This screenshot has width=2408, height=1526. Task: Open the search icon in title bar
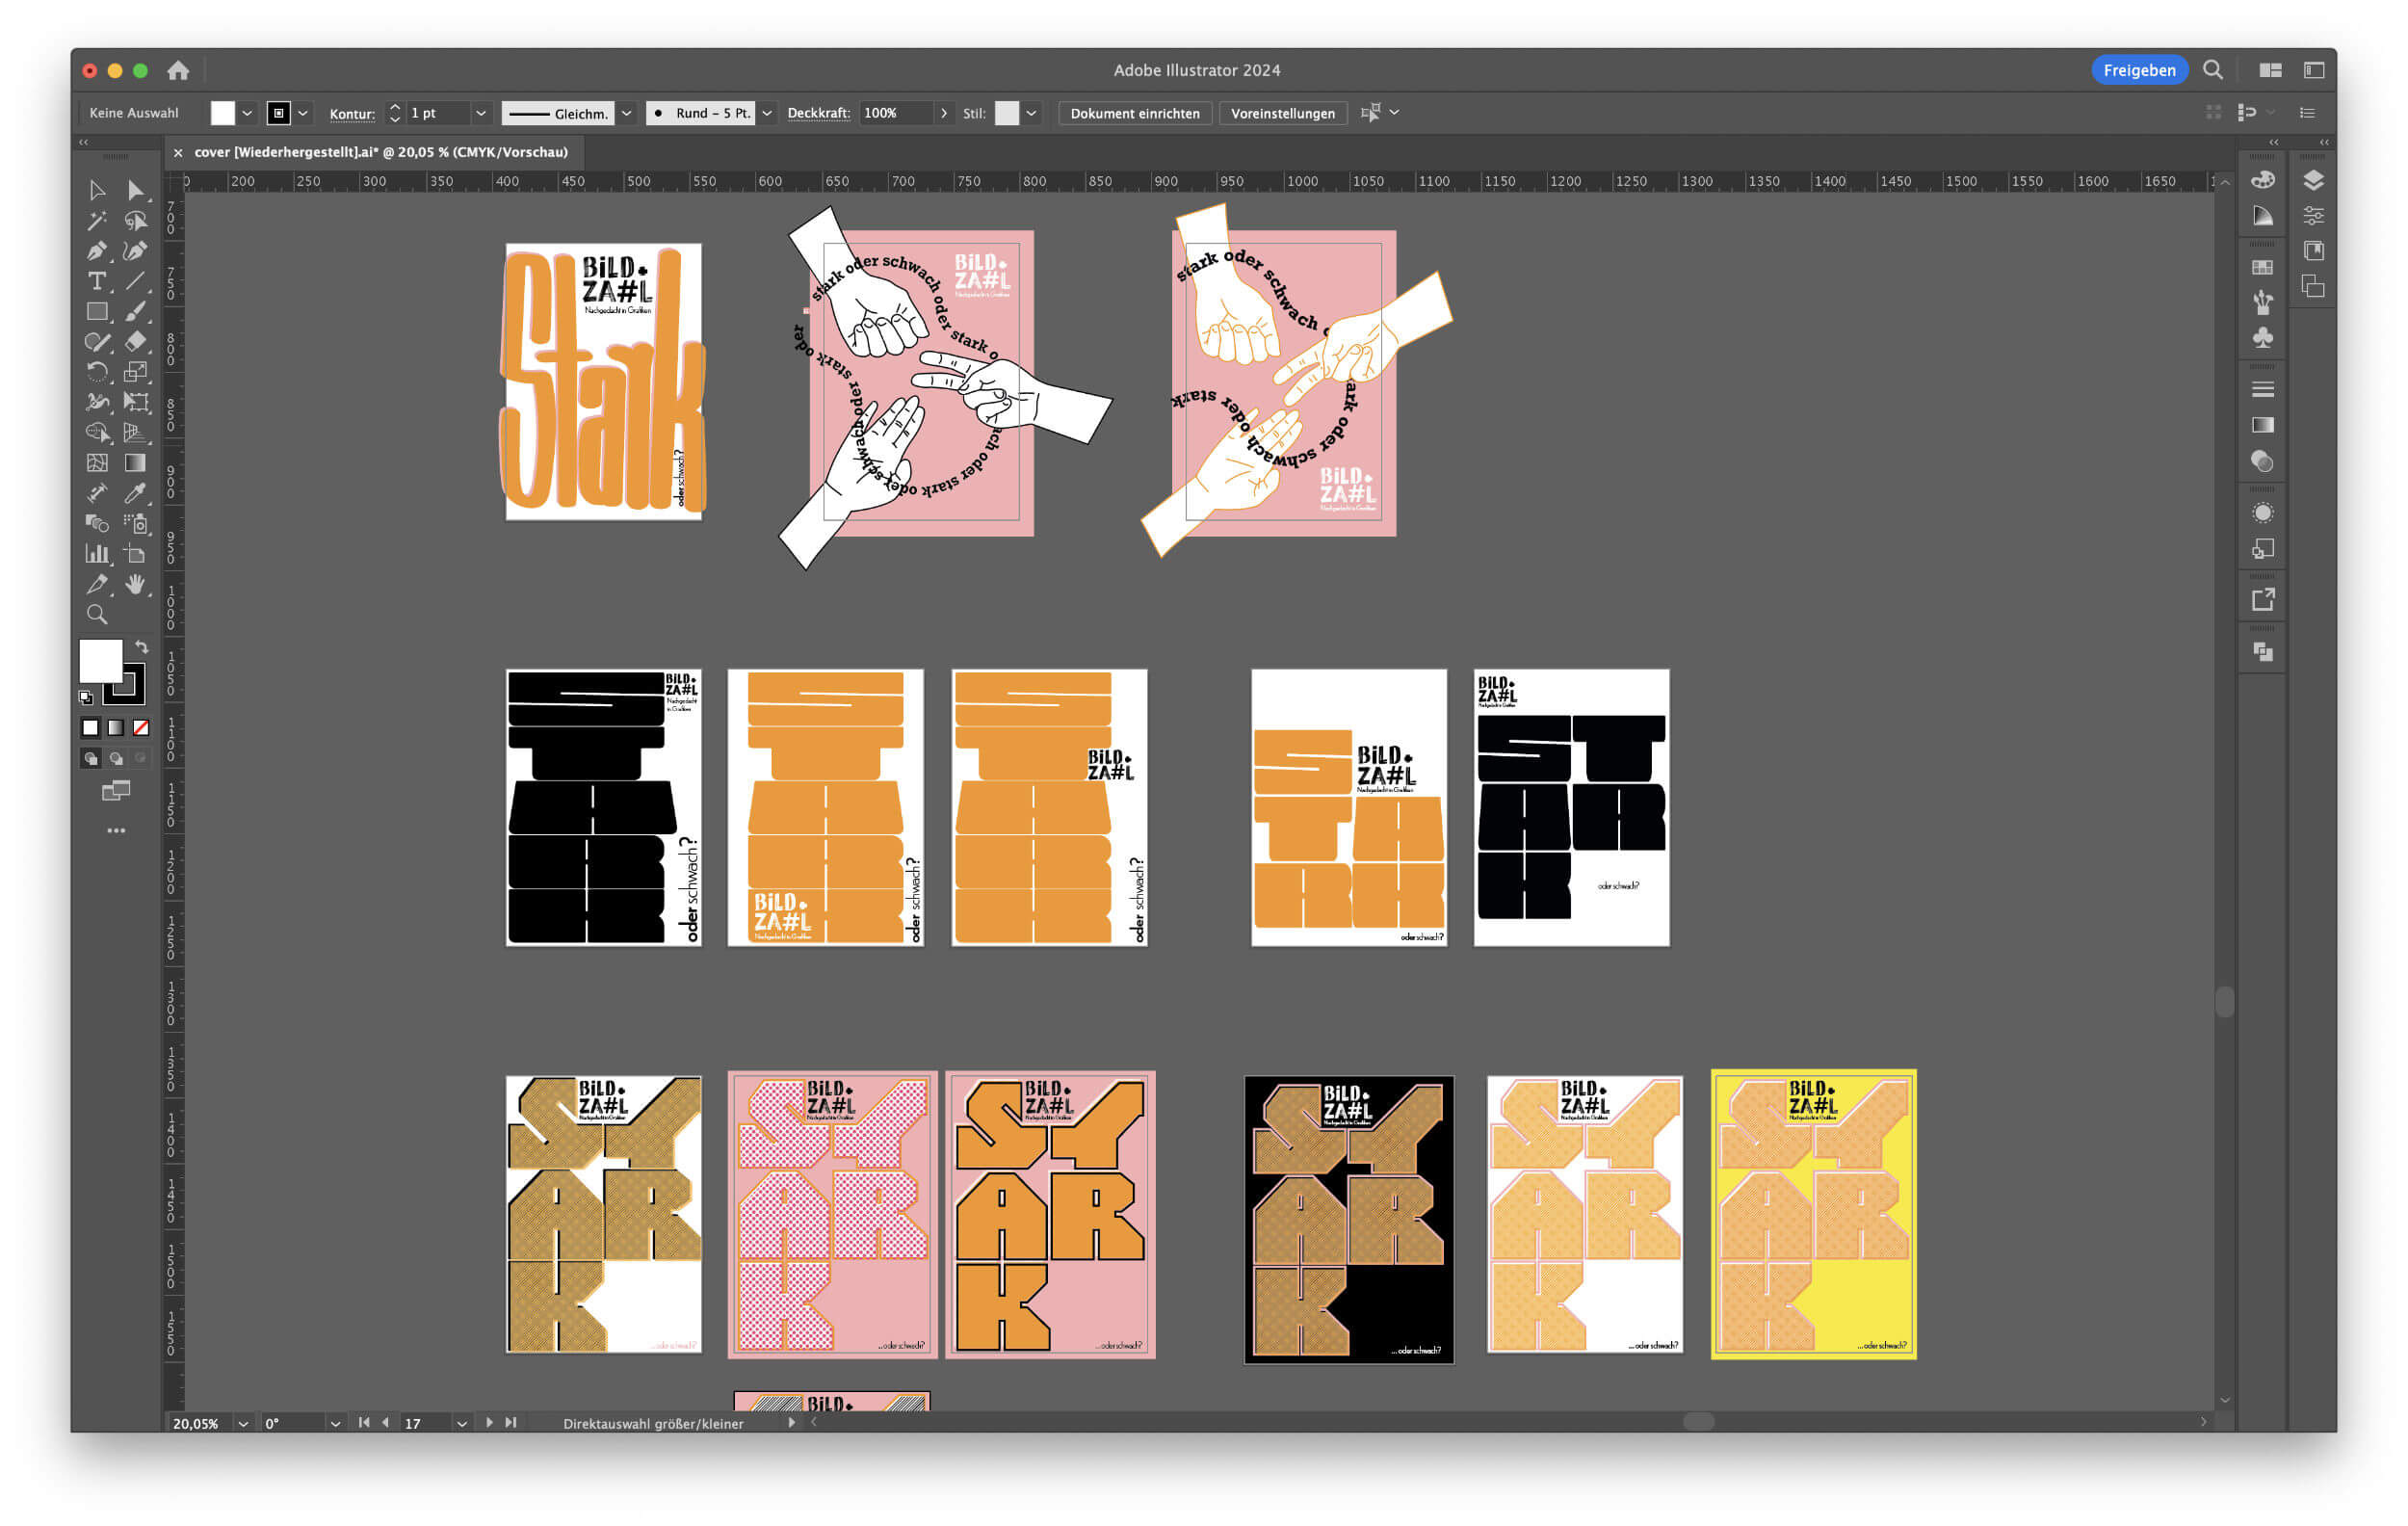pyautogui.click(x=2213, y=70)
